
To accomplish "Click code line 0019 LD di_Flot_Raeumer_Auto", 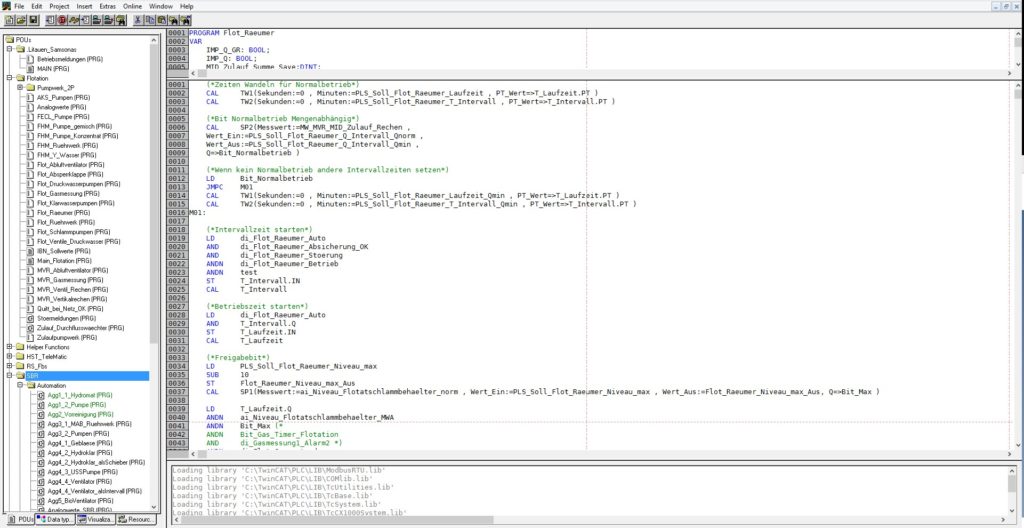I will coord(266,239).
